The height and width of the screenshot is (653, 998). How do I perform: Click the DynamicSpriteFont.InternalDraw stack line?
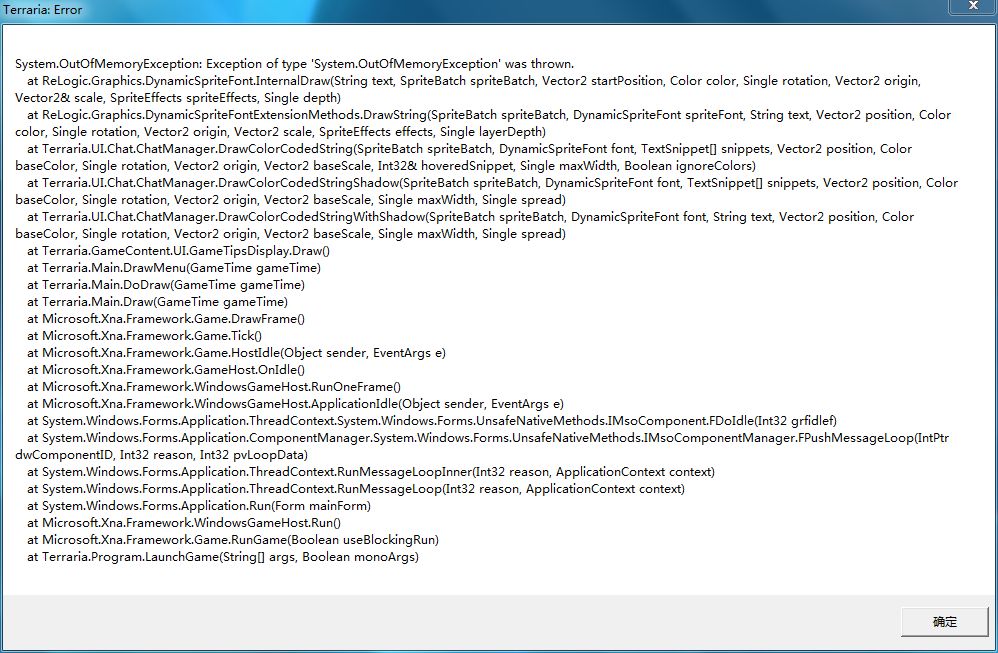474,81
